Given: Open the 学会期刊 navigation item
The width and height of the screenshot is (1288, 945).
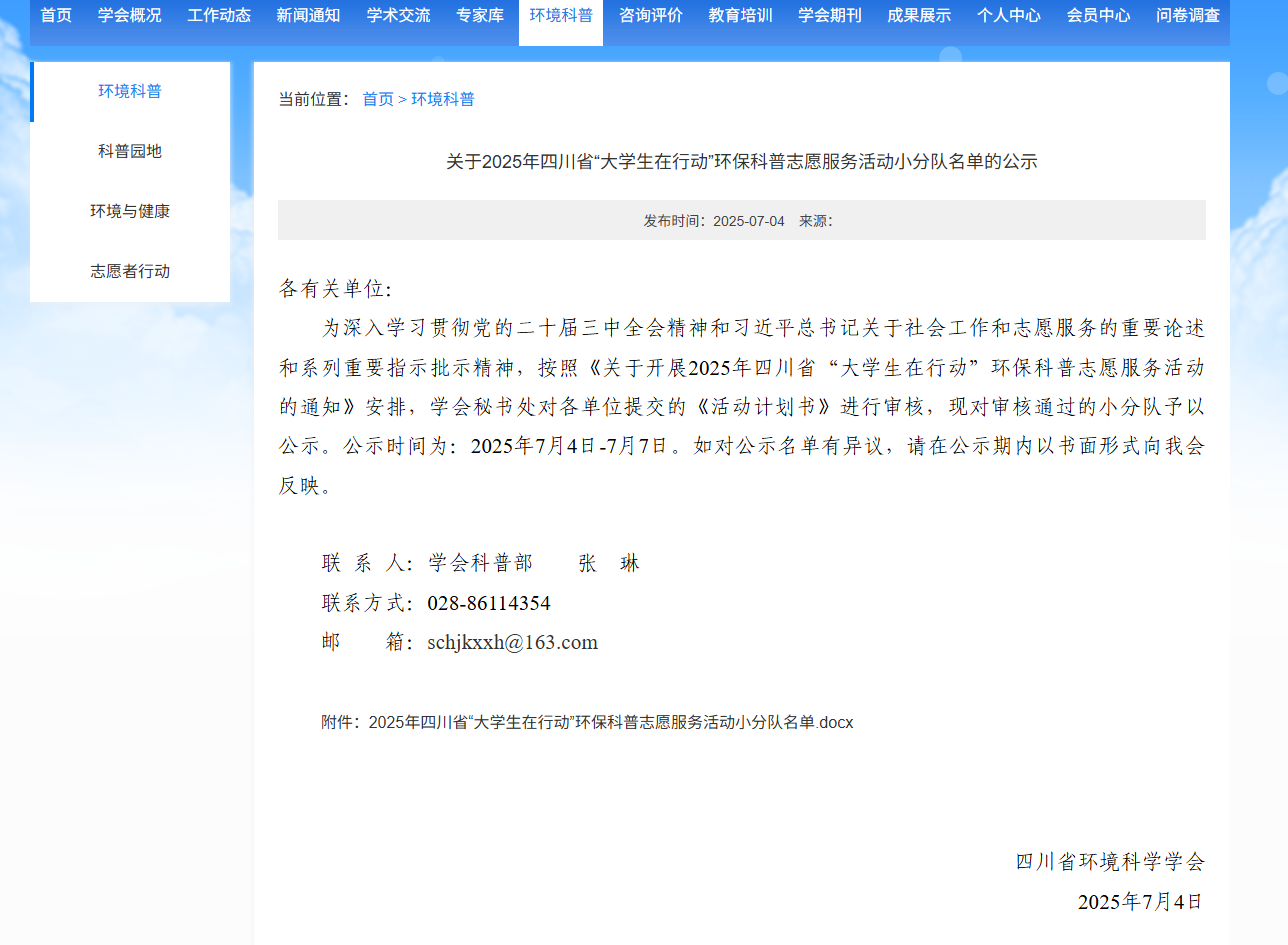Looking at the screenshot, I should point(830,16).
